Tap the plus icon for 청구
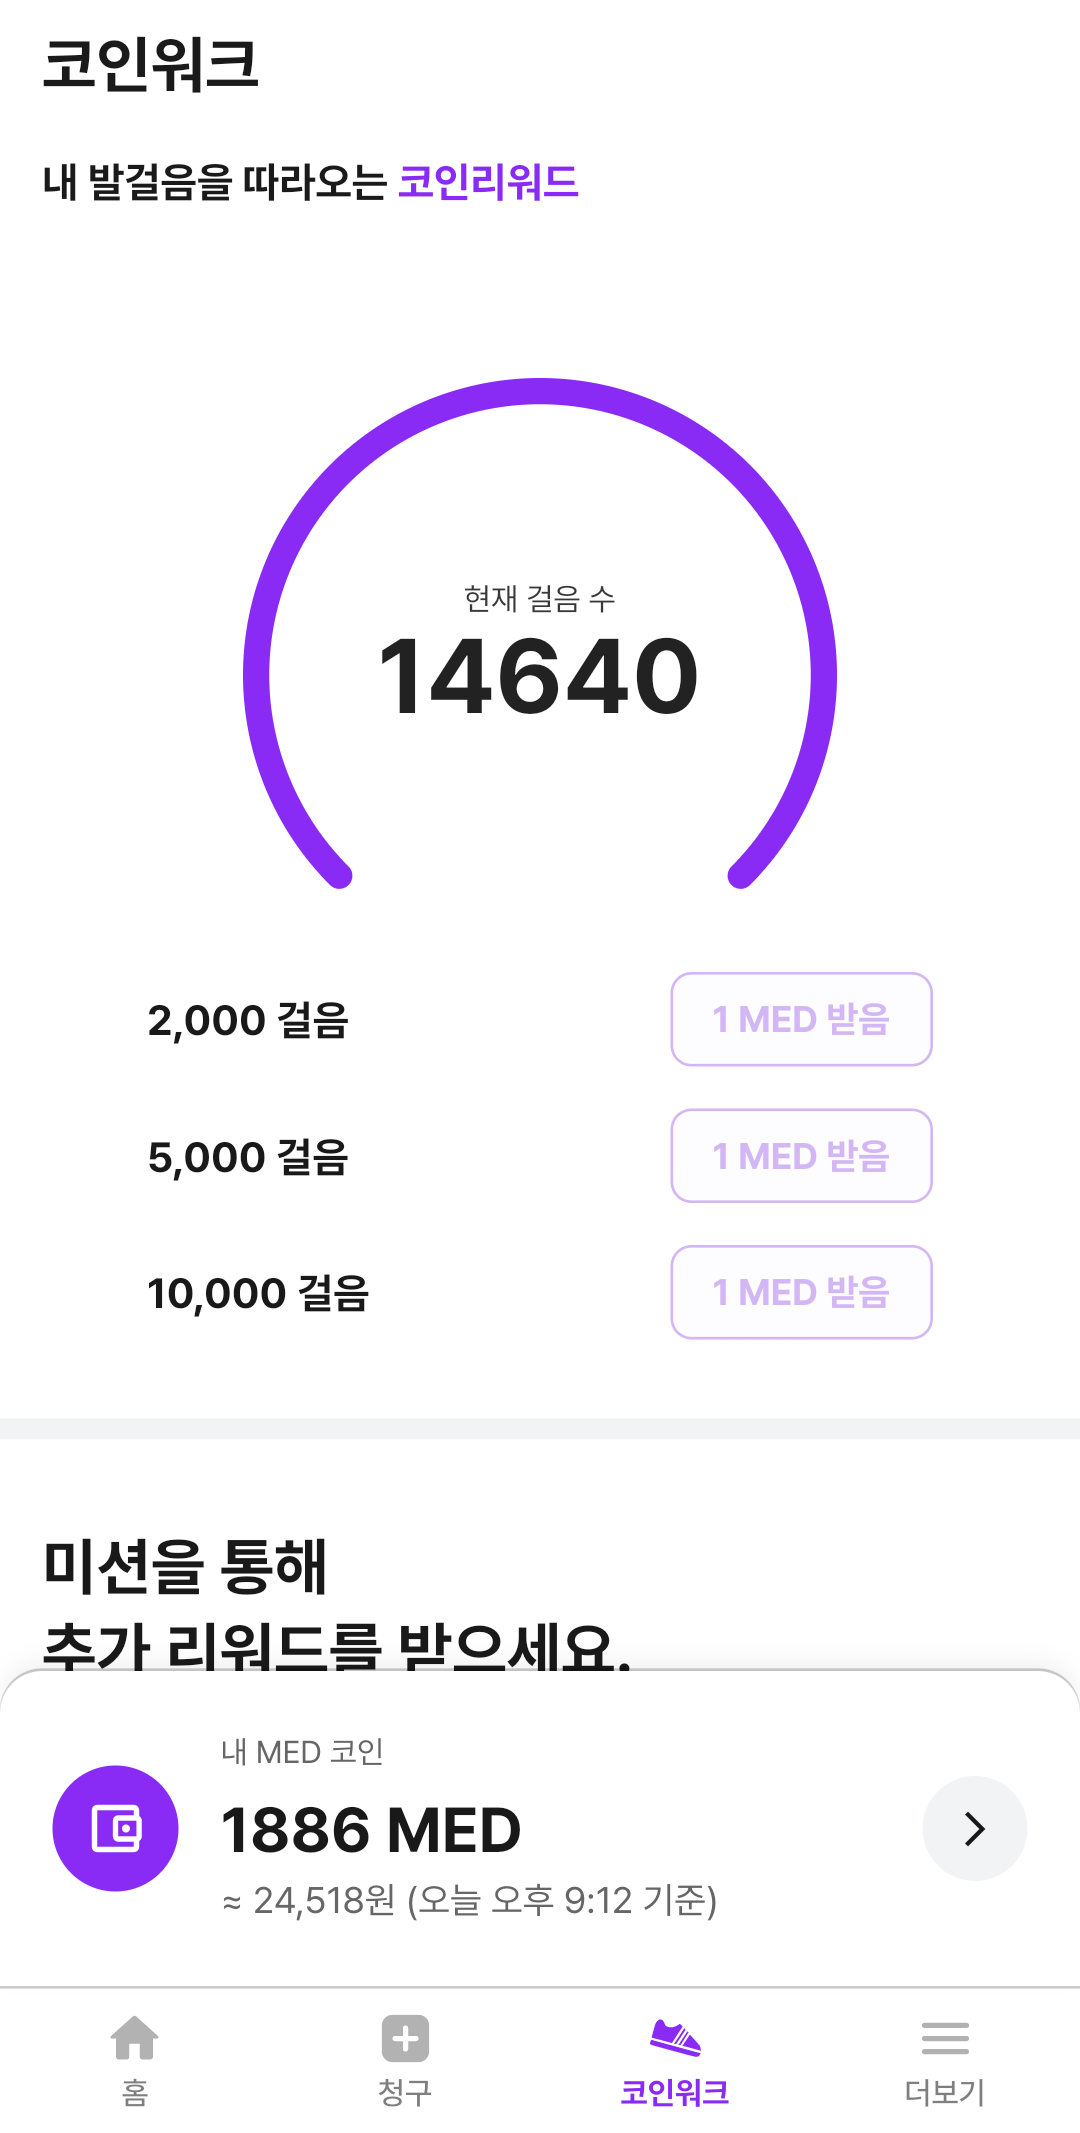 (x=405, y=2038)
